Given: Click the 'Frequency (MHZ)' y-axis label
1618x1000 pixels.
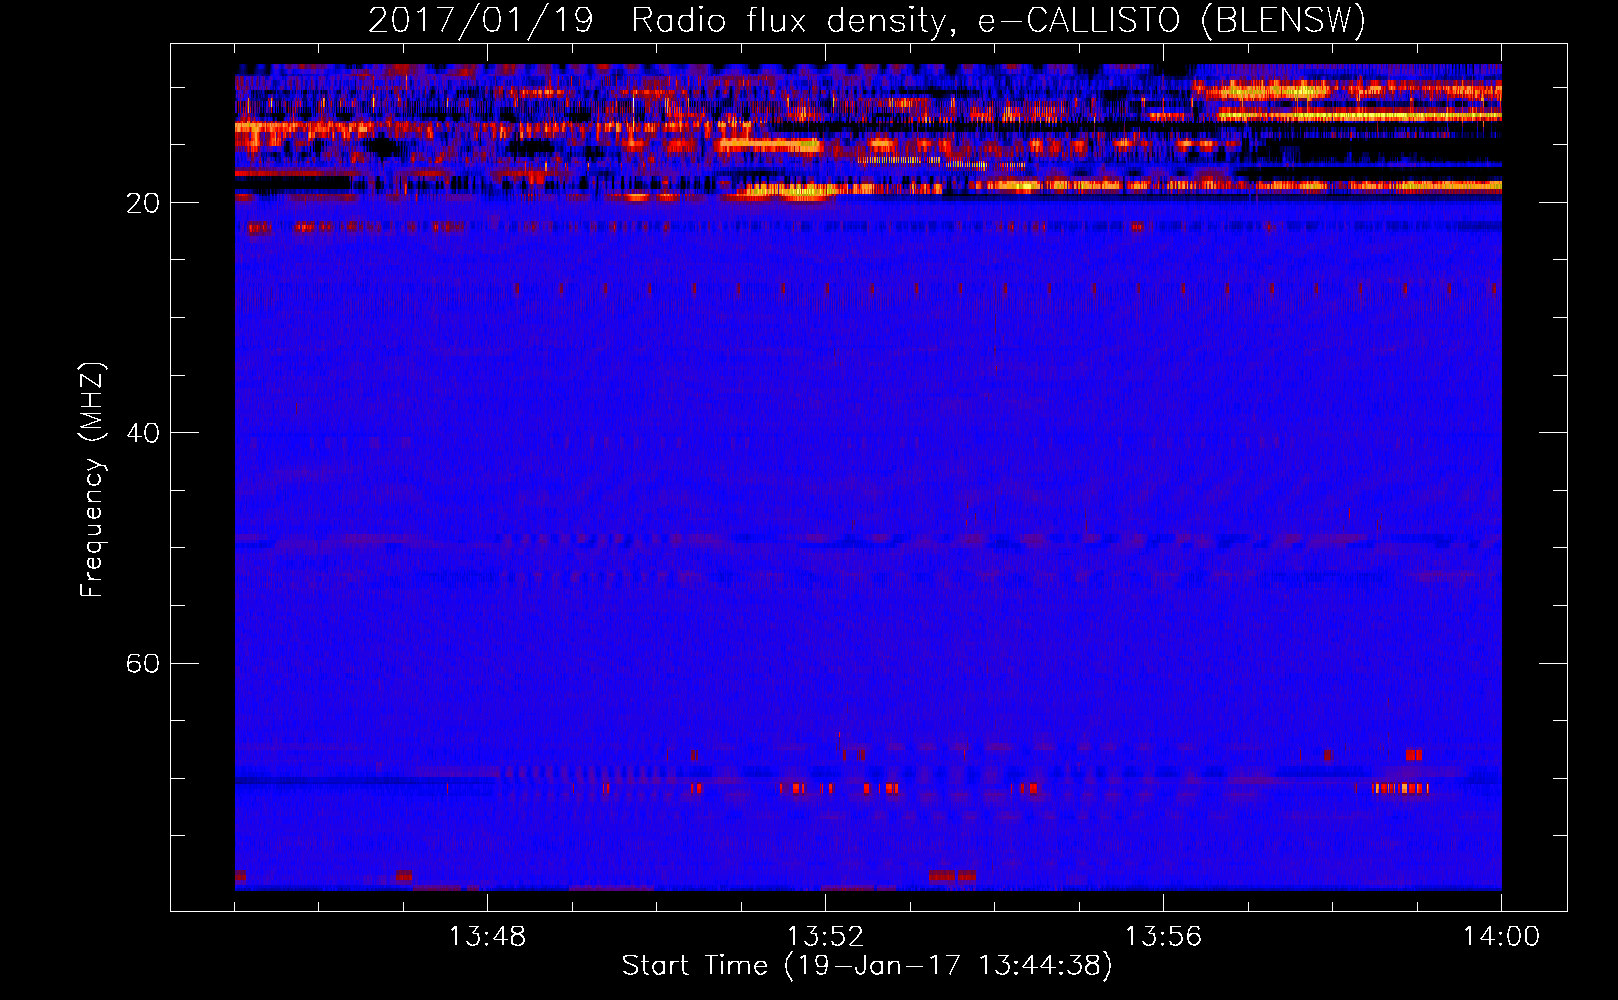Looking at the screenshot, I should click(92, 480).
